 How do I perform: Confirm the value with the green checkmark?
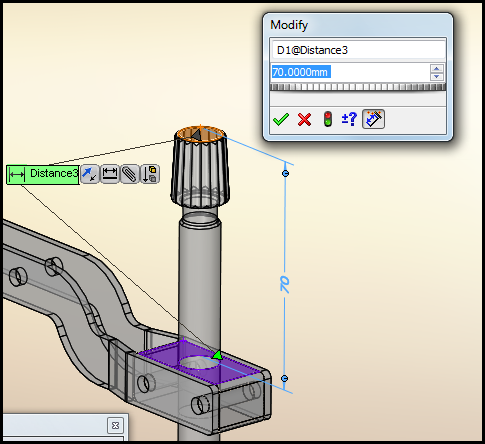coord(281,119)
